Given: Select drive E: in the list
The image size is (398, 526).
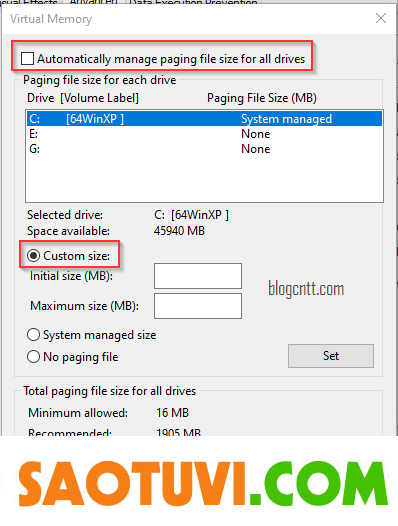Looking at the screenshot, I should [x=204, y=134].
